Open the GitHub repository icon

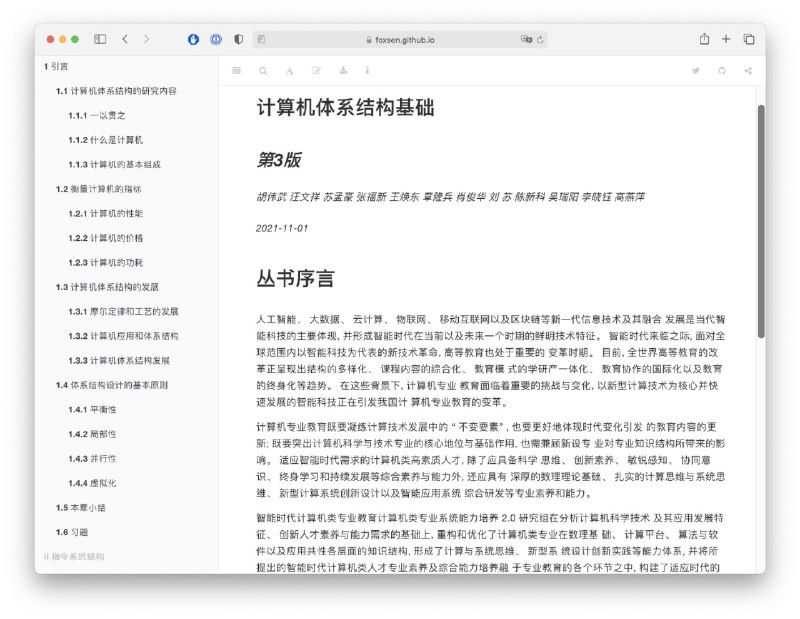(x=721, y=71)
